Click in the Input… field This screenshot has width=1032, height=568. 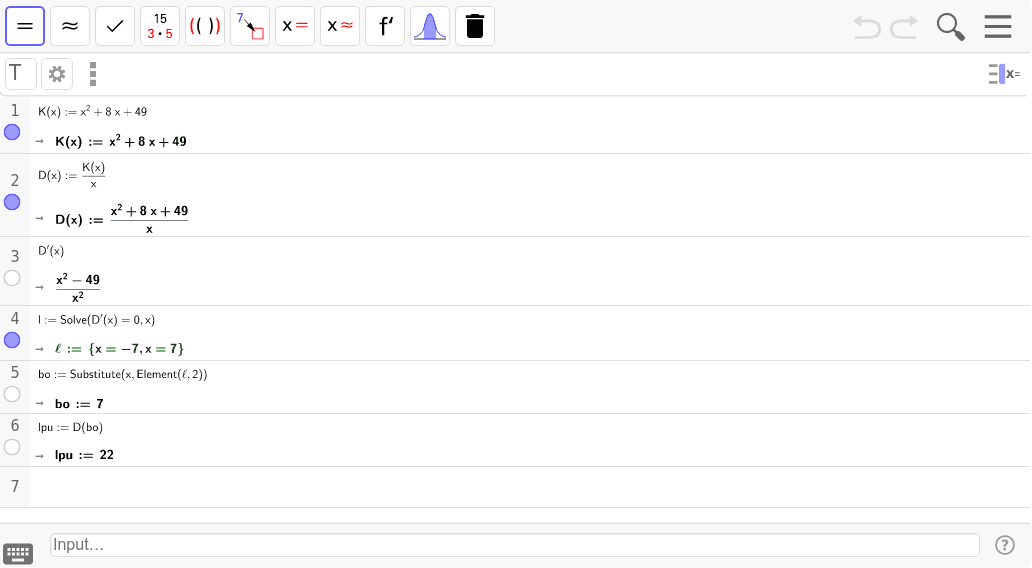515,545
